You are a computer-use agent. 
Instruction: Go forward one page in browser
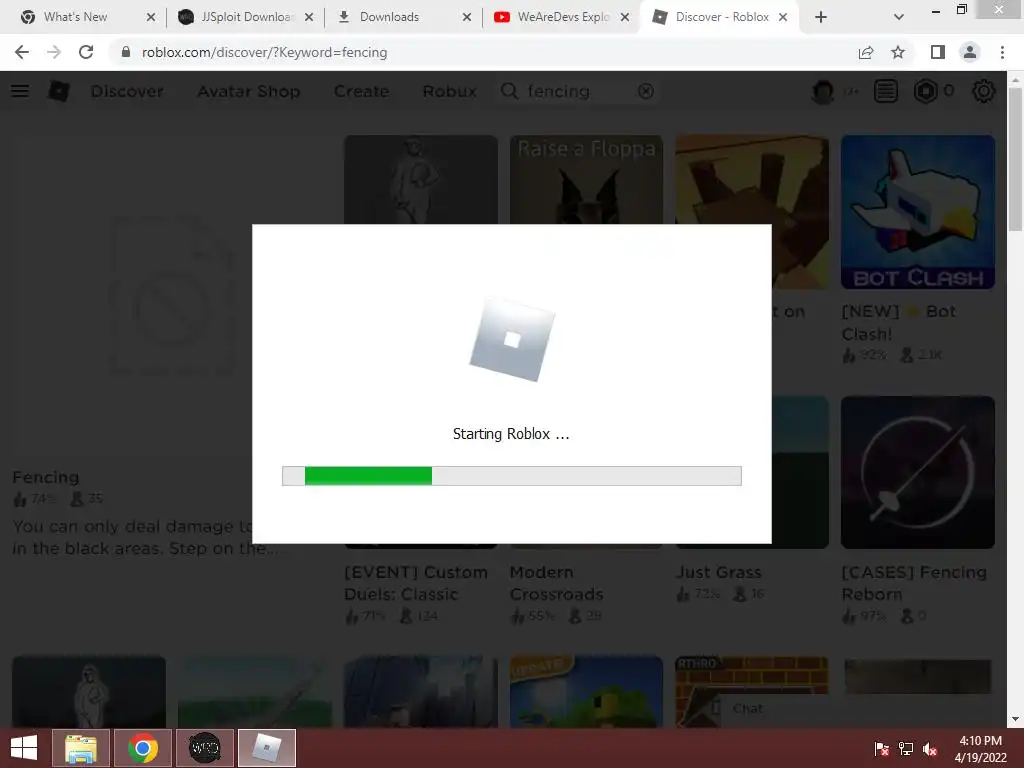click(x=54, y=52)
